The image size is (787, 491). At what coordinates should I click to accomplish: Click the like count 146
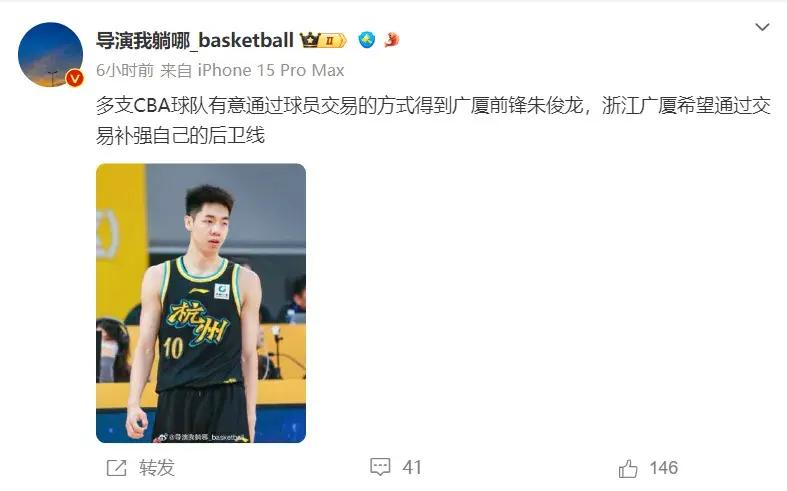click(664, 468)
